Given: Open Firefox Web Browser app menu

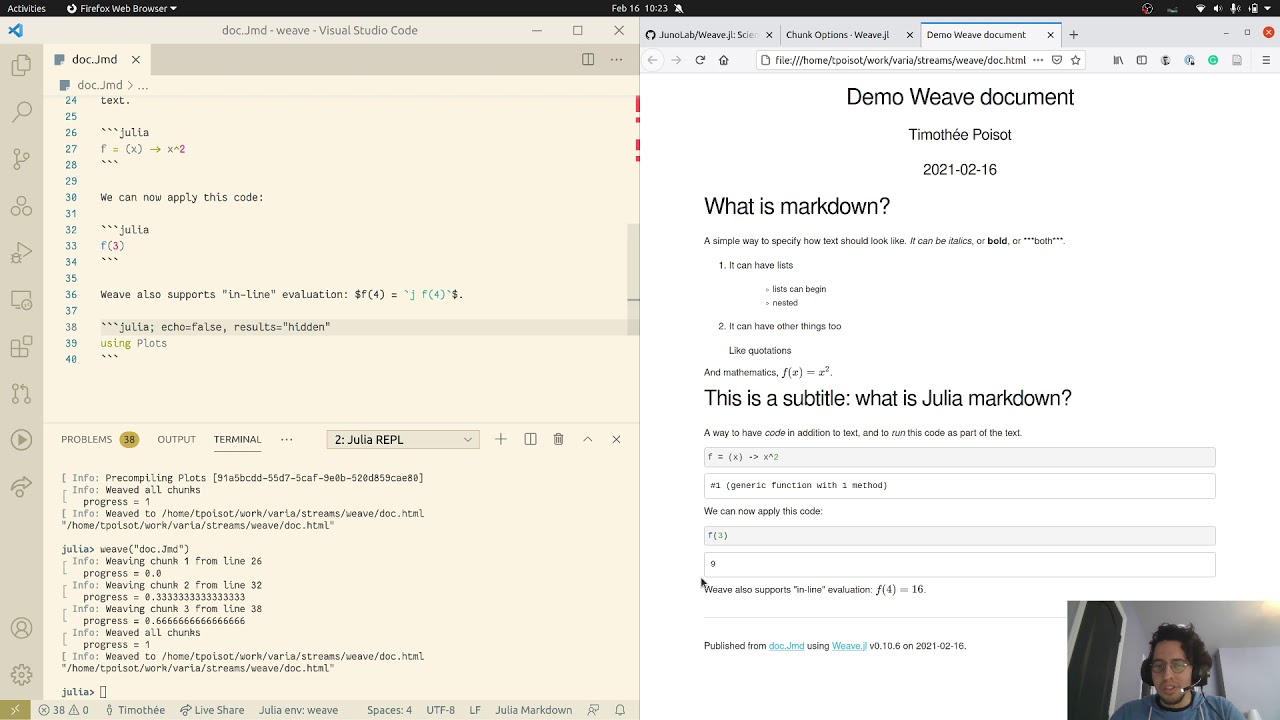Looking at the screenshot, I should [x=122, y=8].
